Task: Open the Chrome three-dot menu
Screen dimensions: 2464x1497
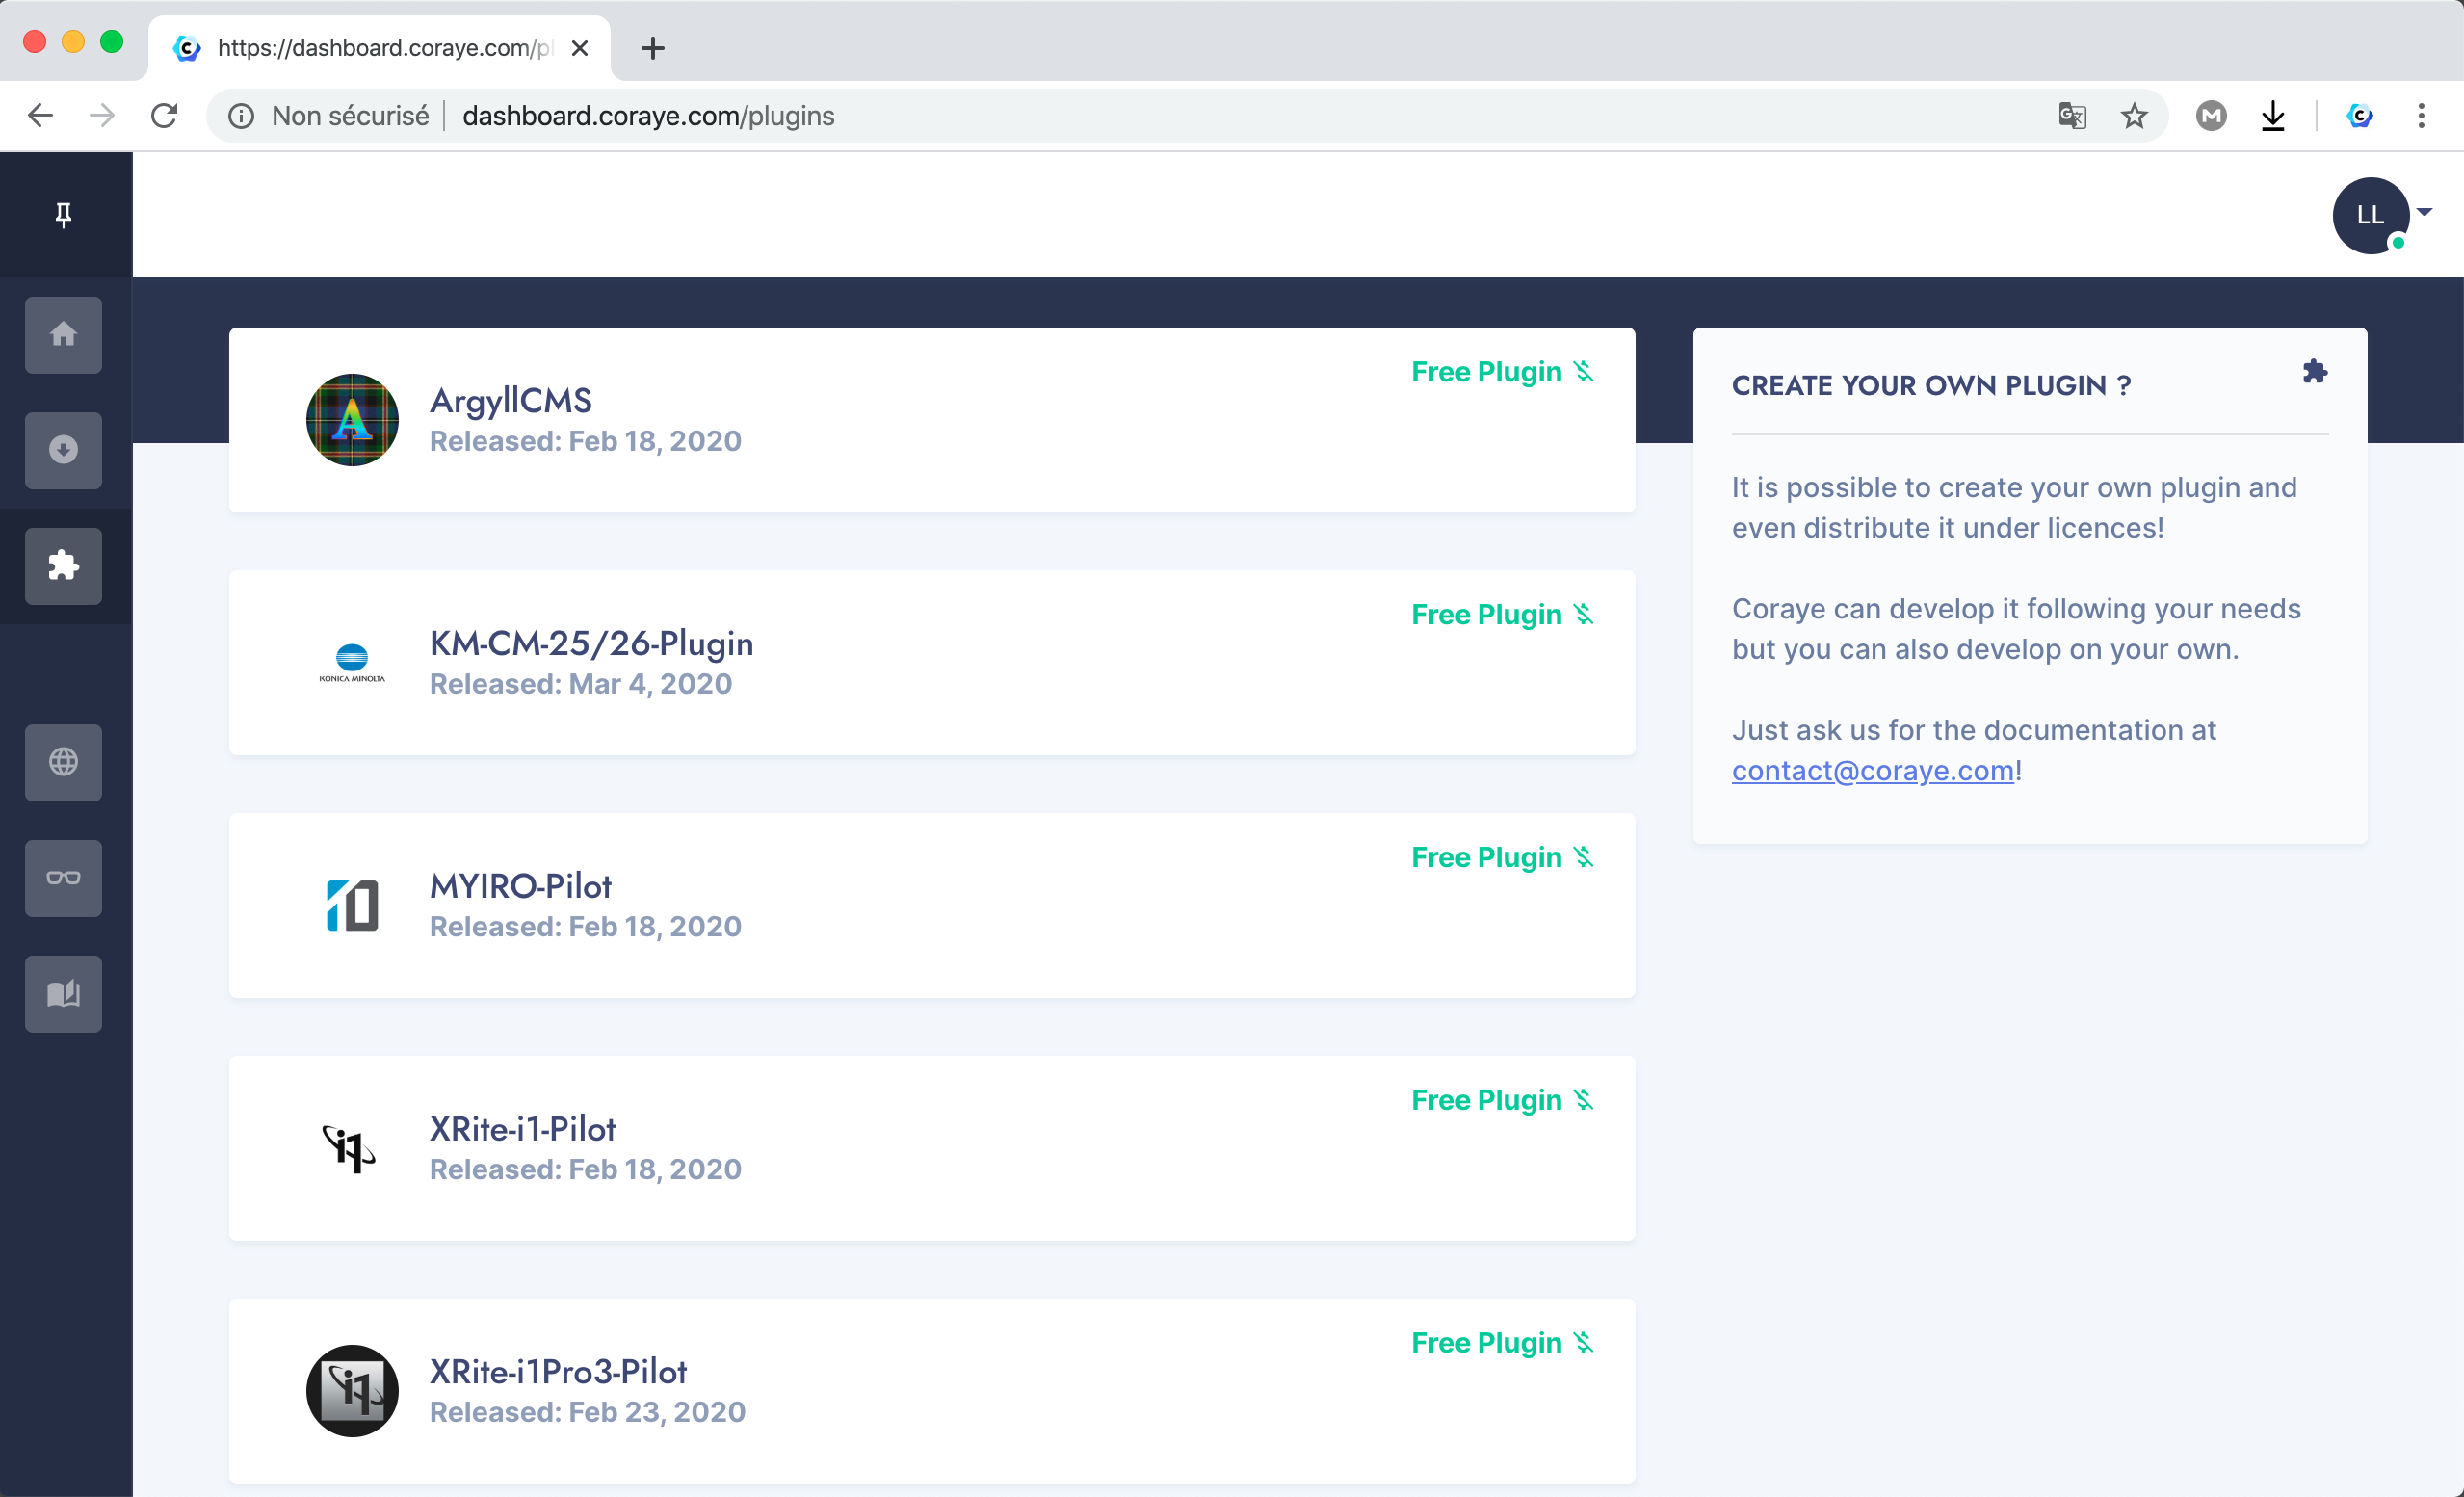Action: point(2421,116)
